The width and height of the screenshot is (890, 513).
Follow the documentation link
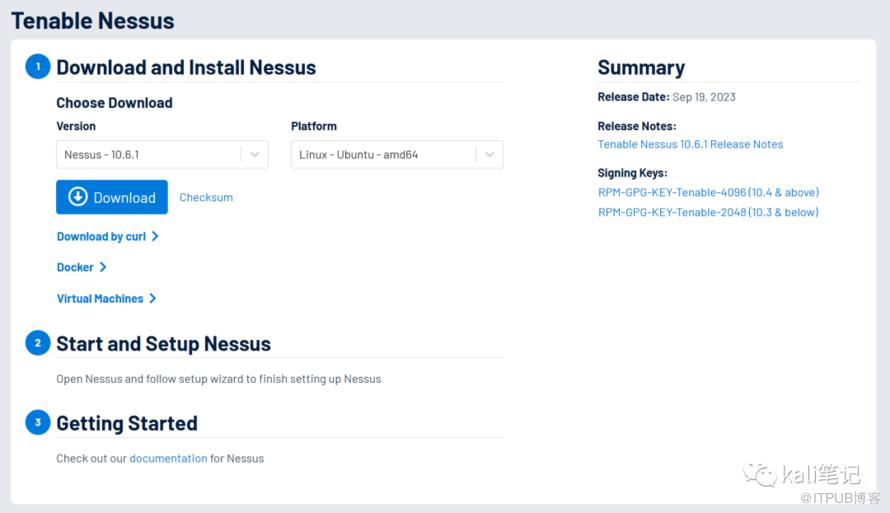tap(168, 458)
